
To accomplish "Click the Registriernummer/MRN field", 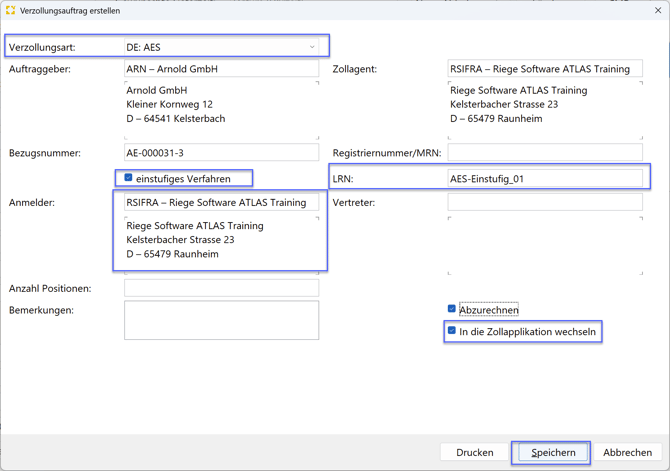I will [x=545, y=153].
